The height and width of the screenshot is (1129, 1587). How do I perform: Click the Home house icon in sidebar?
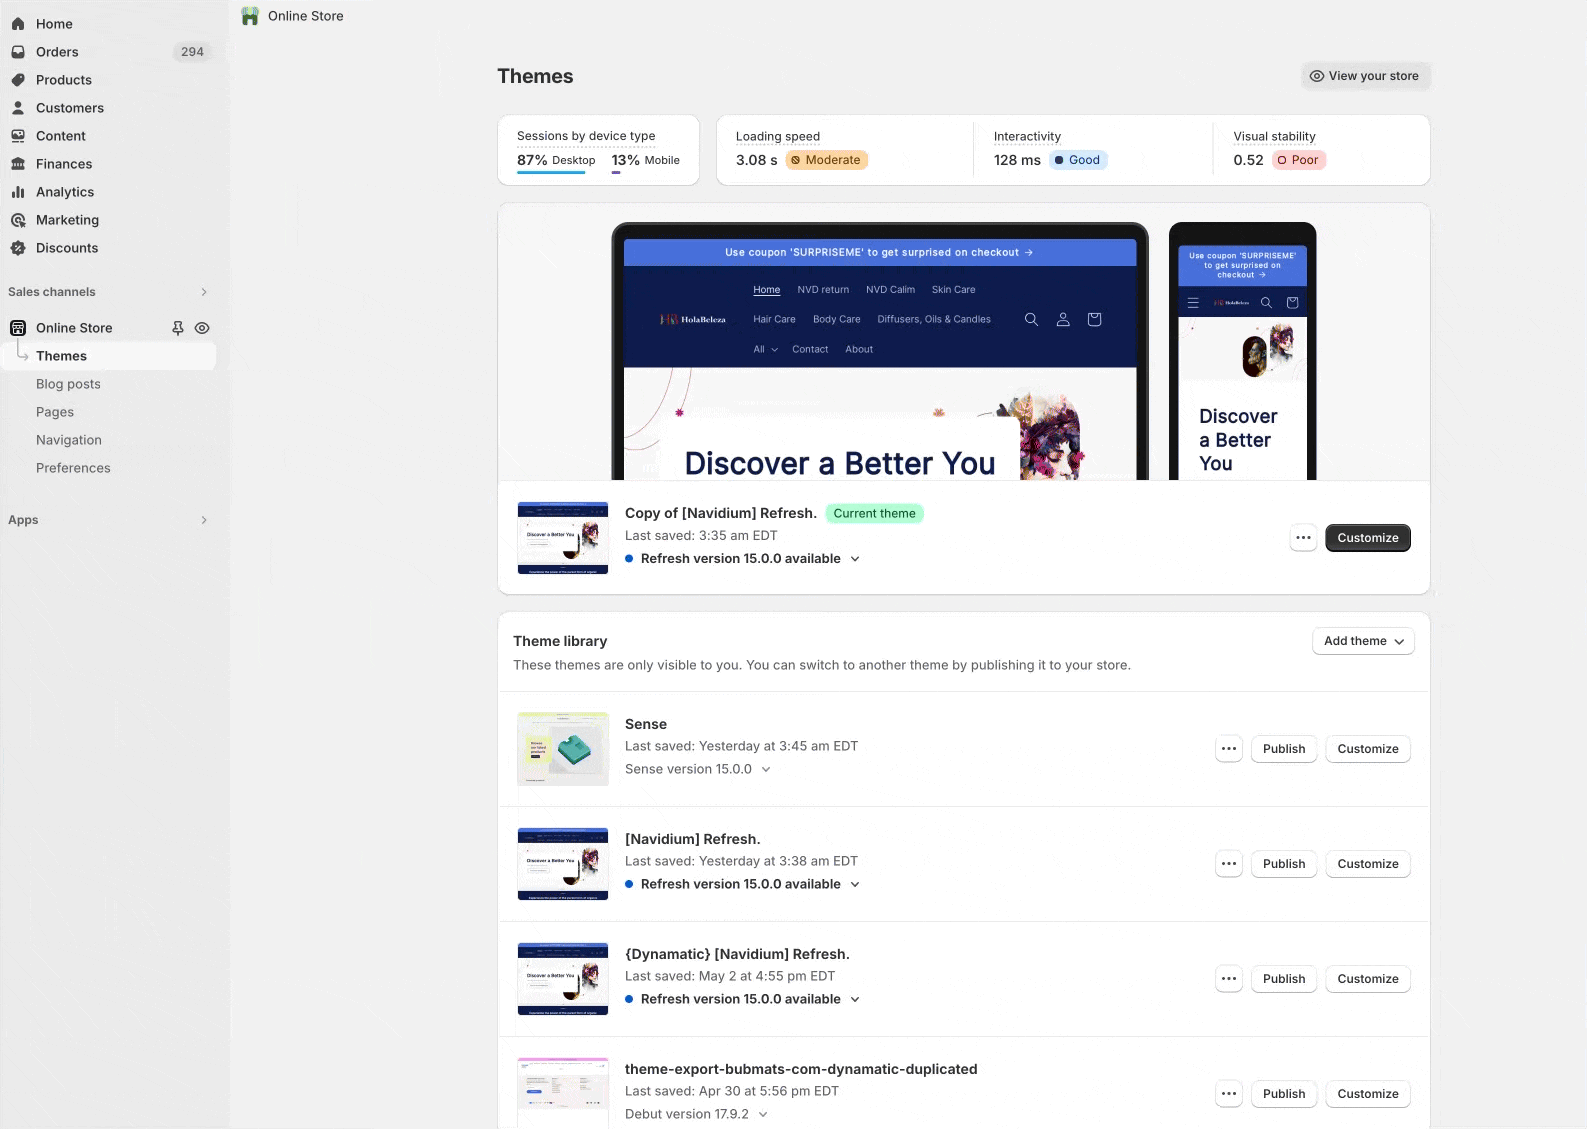point(18,24)
